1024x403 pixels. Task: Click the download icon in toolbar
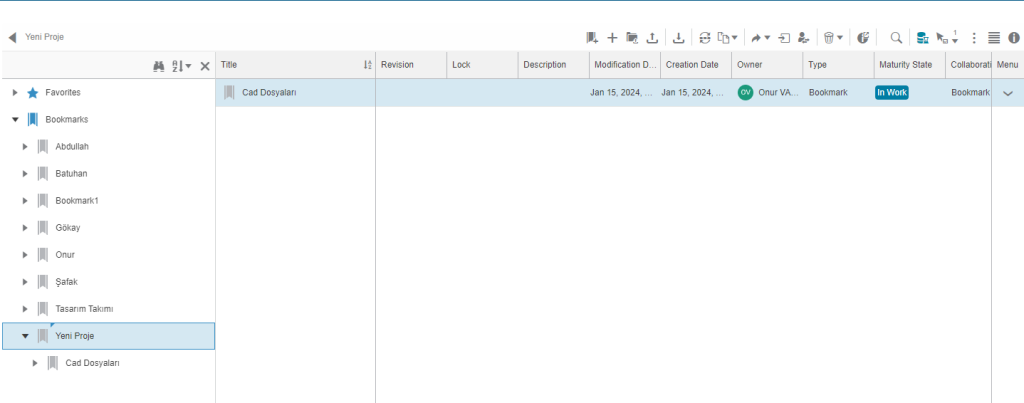[679, 38]
